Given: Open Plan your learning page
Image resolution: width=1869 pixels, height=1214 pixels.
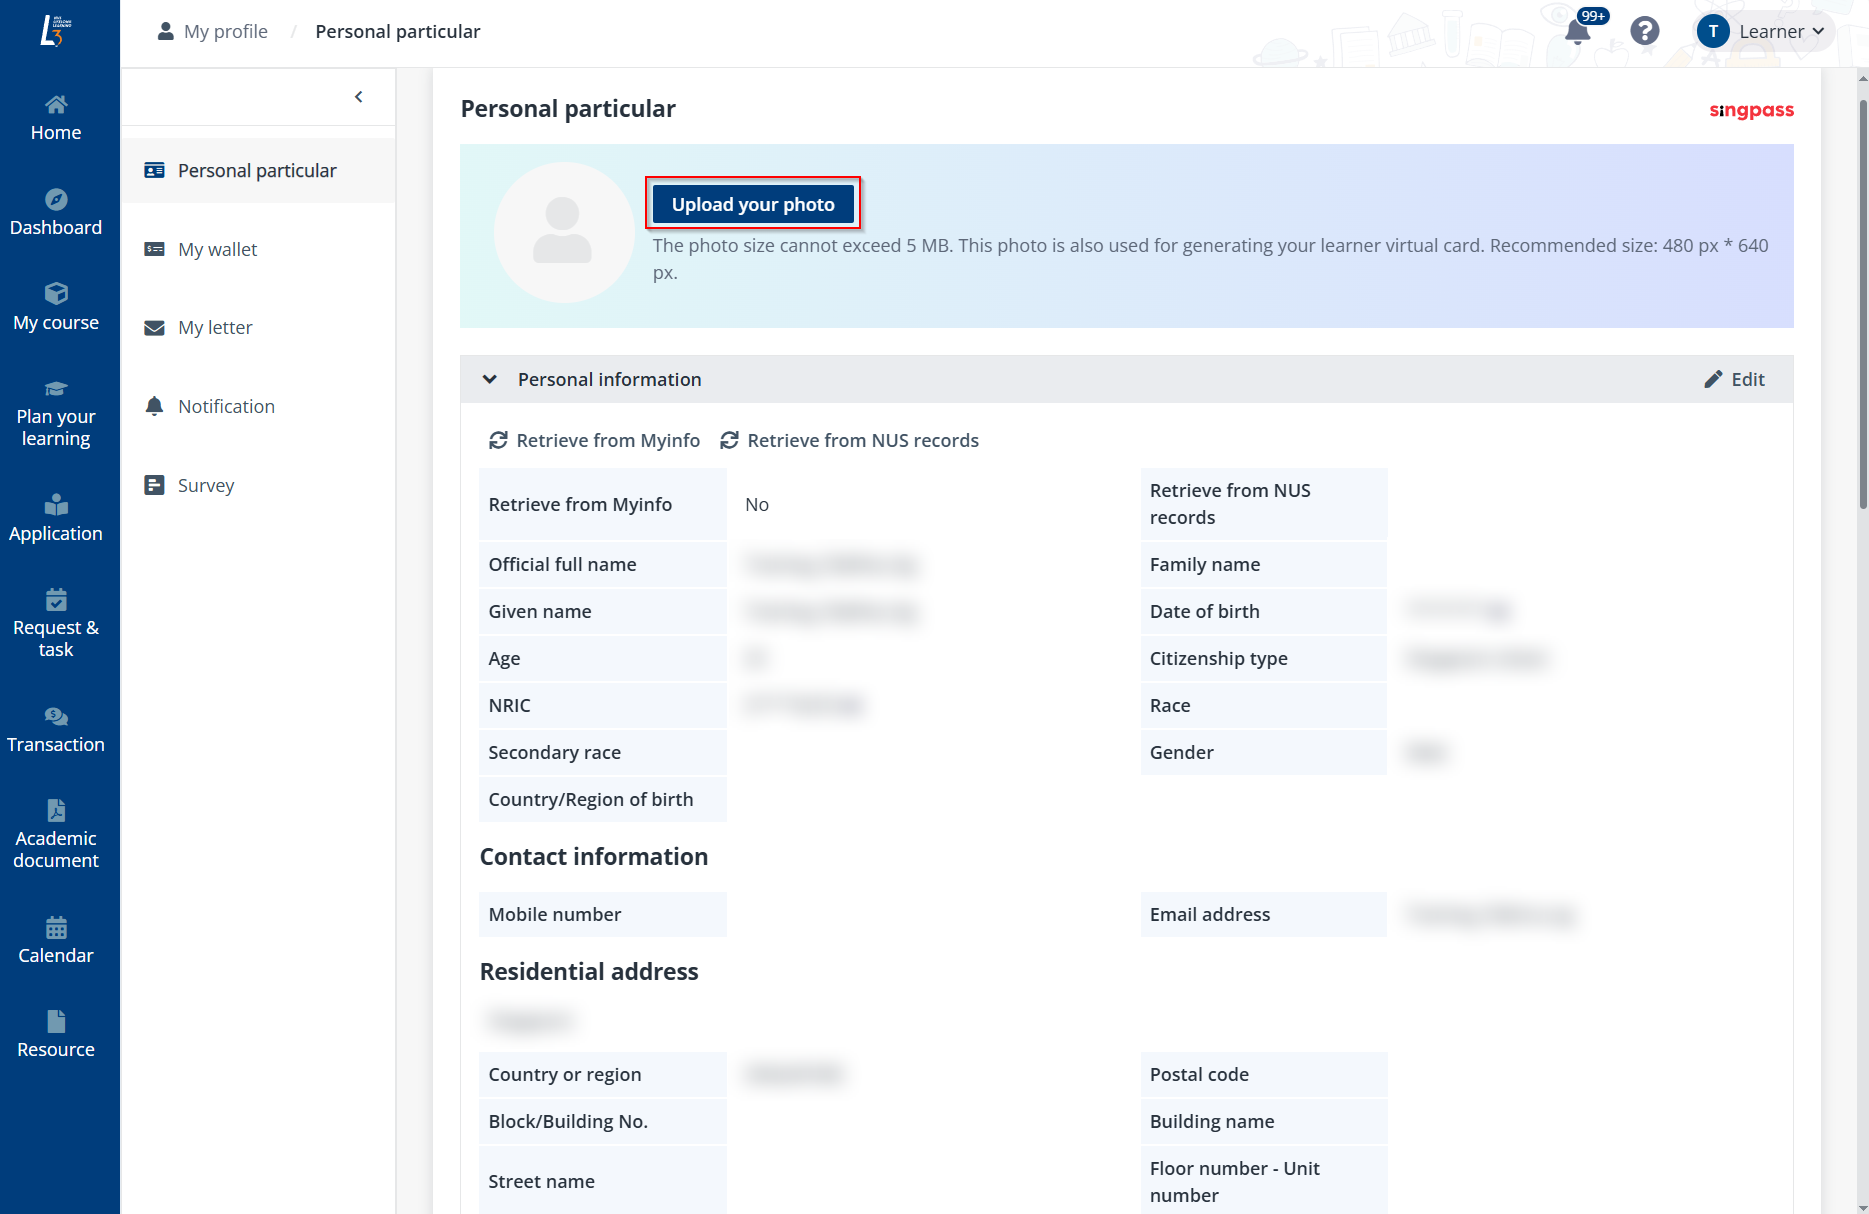Looking at the screenshot, I should pos(56,414).
